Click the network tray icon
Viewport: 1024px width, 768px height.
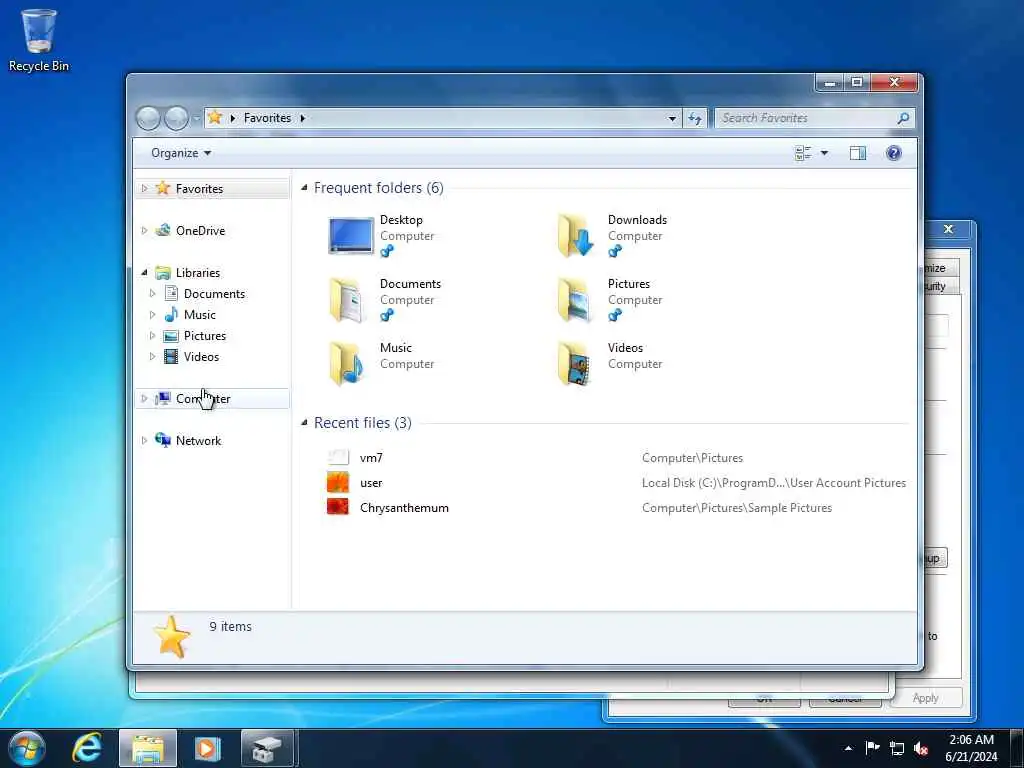click(897, 748)
